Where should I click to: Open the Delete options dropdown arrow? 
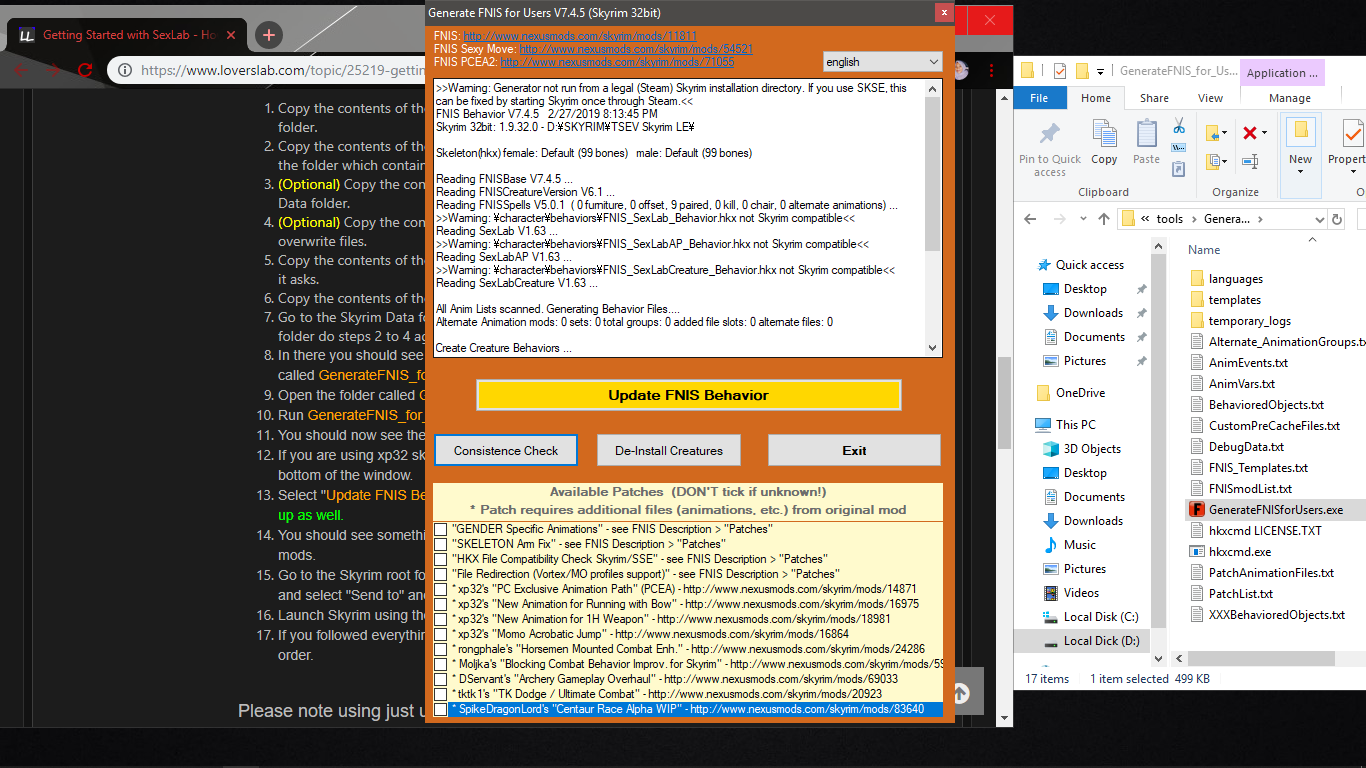(x=1264, y=132)
